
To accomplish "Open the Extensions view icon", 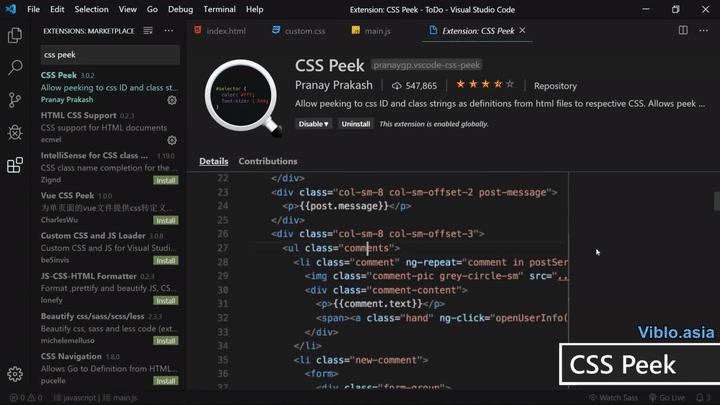I will tap(15, 165).
